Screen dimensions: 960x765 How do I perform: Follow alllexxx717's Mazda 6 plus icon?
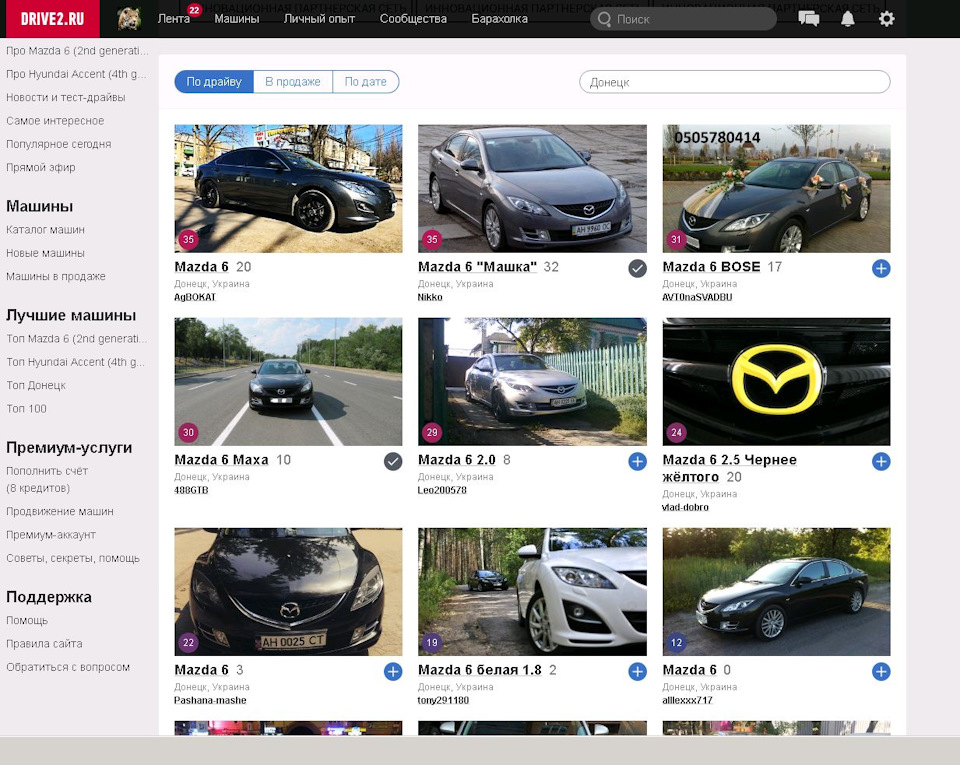(x=881, y=671)
